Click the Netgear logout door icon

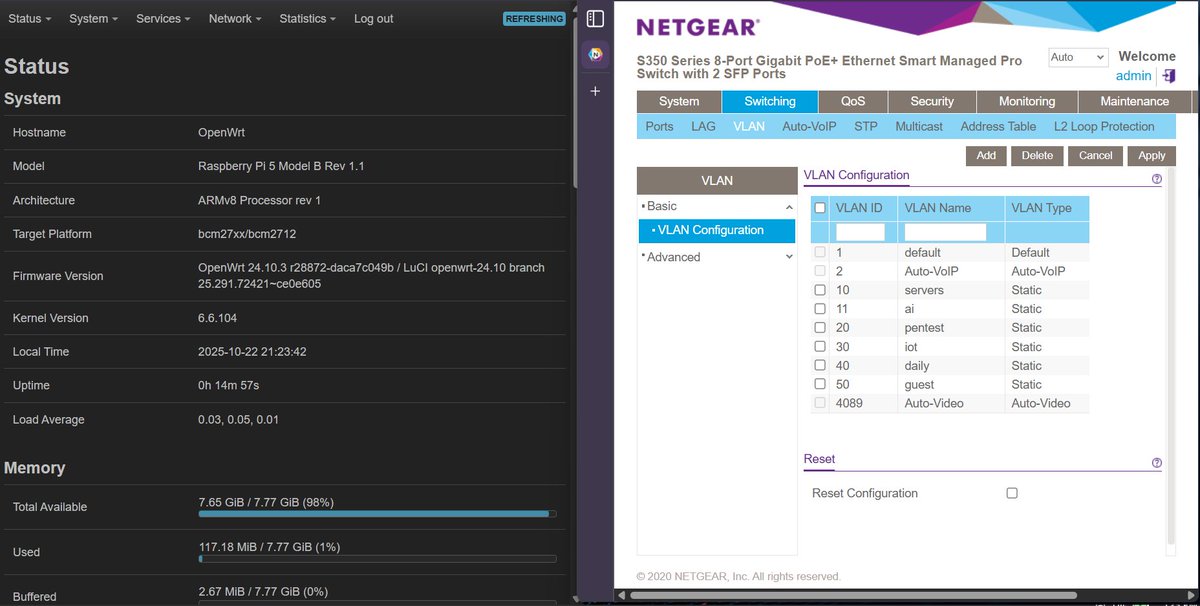tap(1169, 76)
